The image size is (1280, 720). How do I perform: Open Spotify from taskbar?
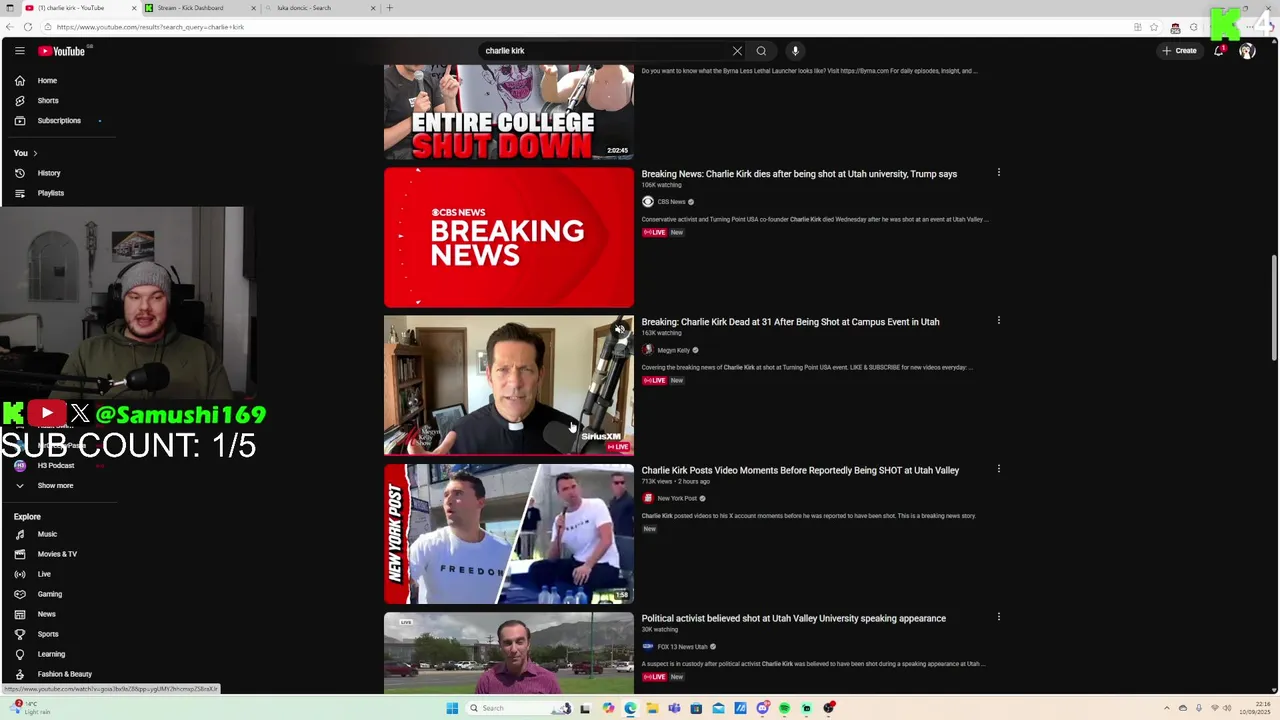[x=785, y=708]
